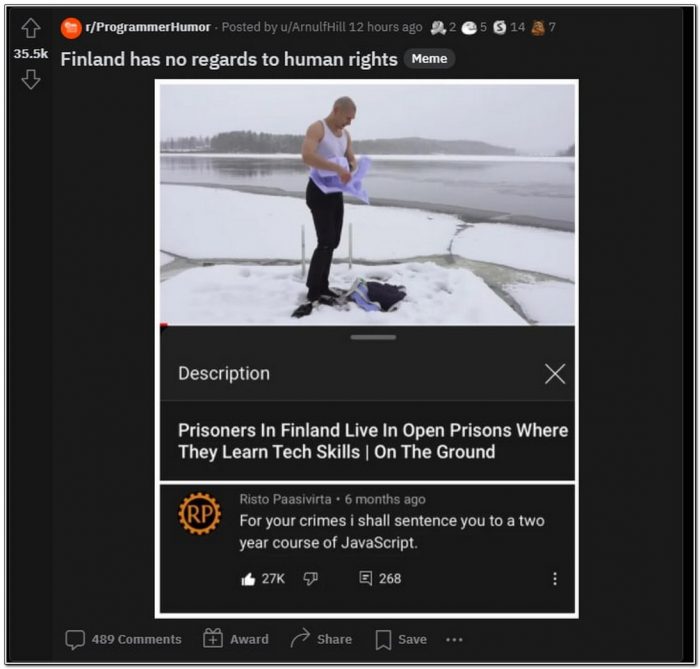Click the red video progress marker

coord(163,326)
